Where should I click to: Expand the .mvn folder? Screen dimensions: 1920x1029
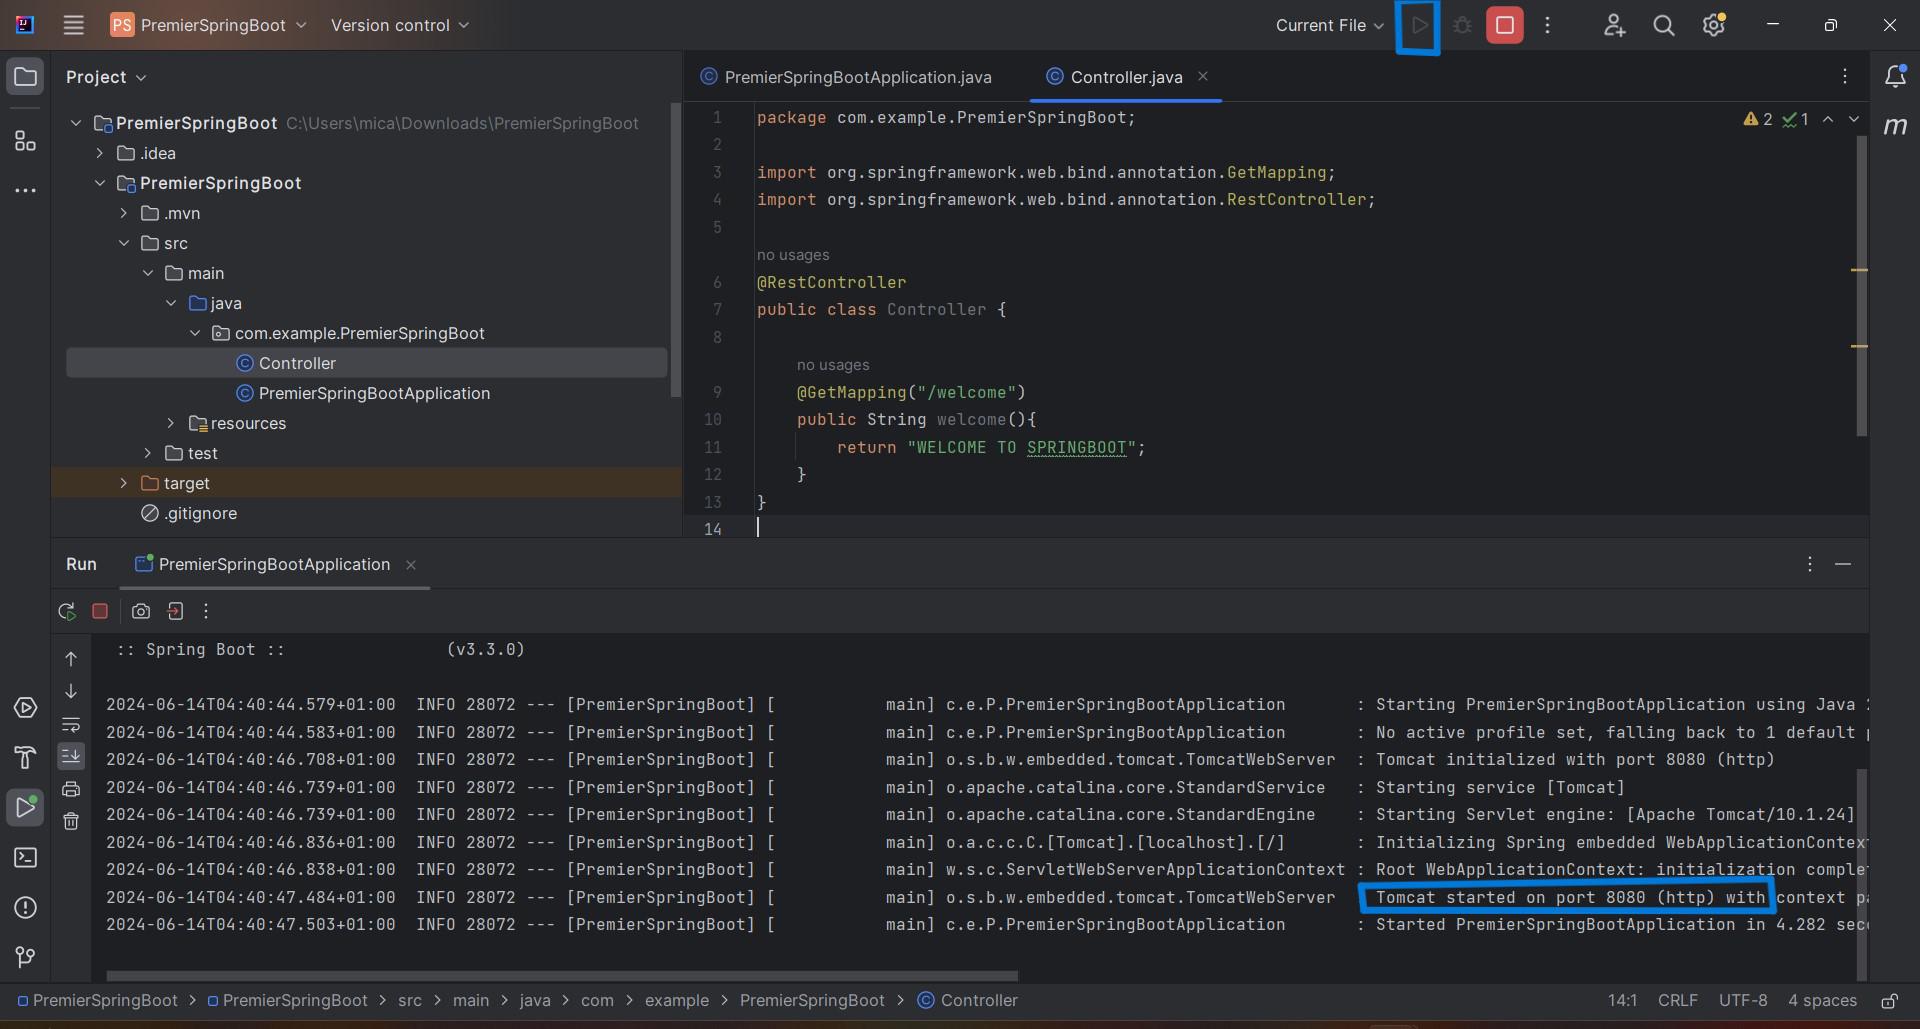[x=124, y=213]
